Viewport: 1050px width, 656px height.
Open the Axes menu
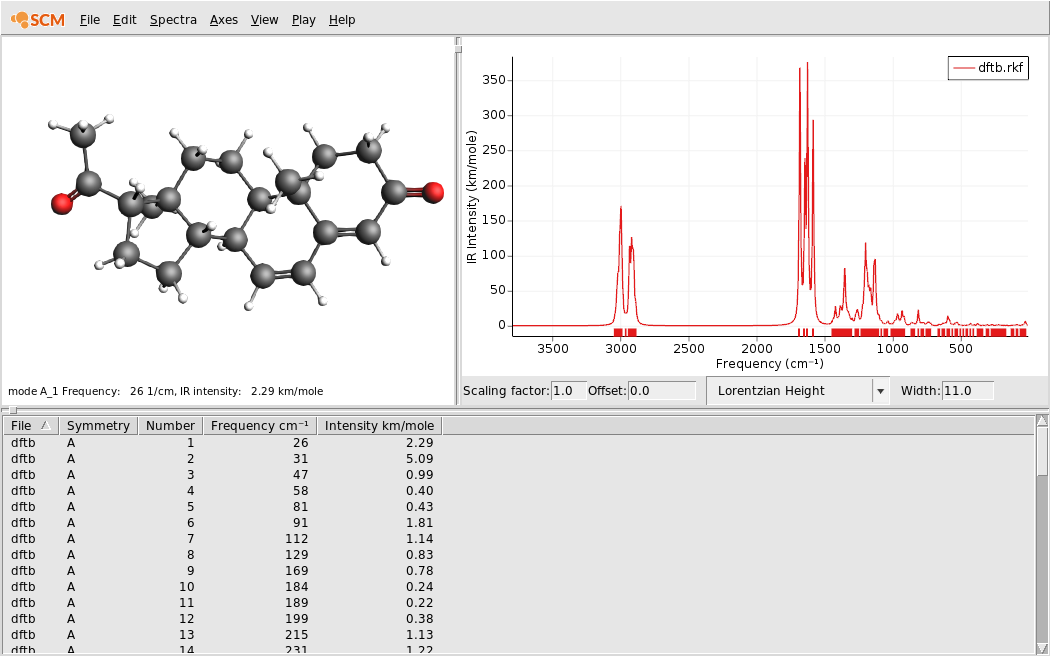click(224, 20)
